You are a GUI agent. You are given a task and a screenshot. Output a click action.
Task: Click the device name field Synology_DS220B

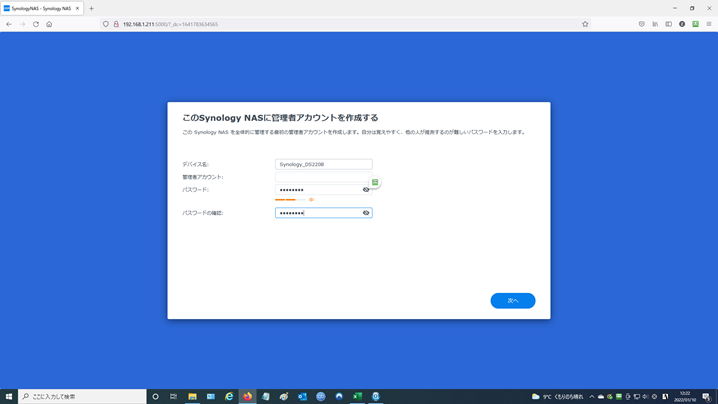coord(323,164)
